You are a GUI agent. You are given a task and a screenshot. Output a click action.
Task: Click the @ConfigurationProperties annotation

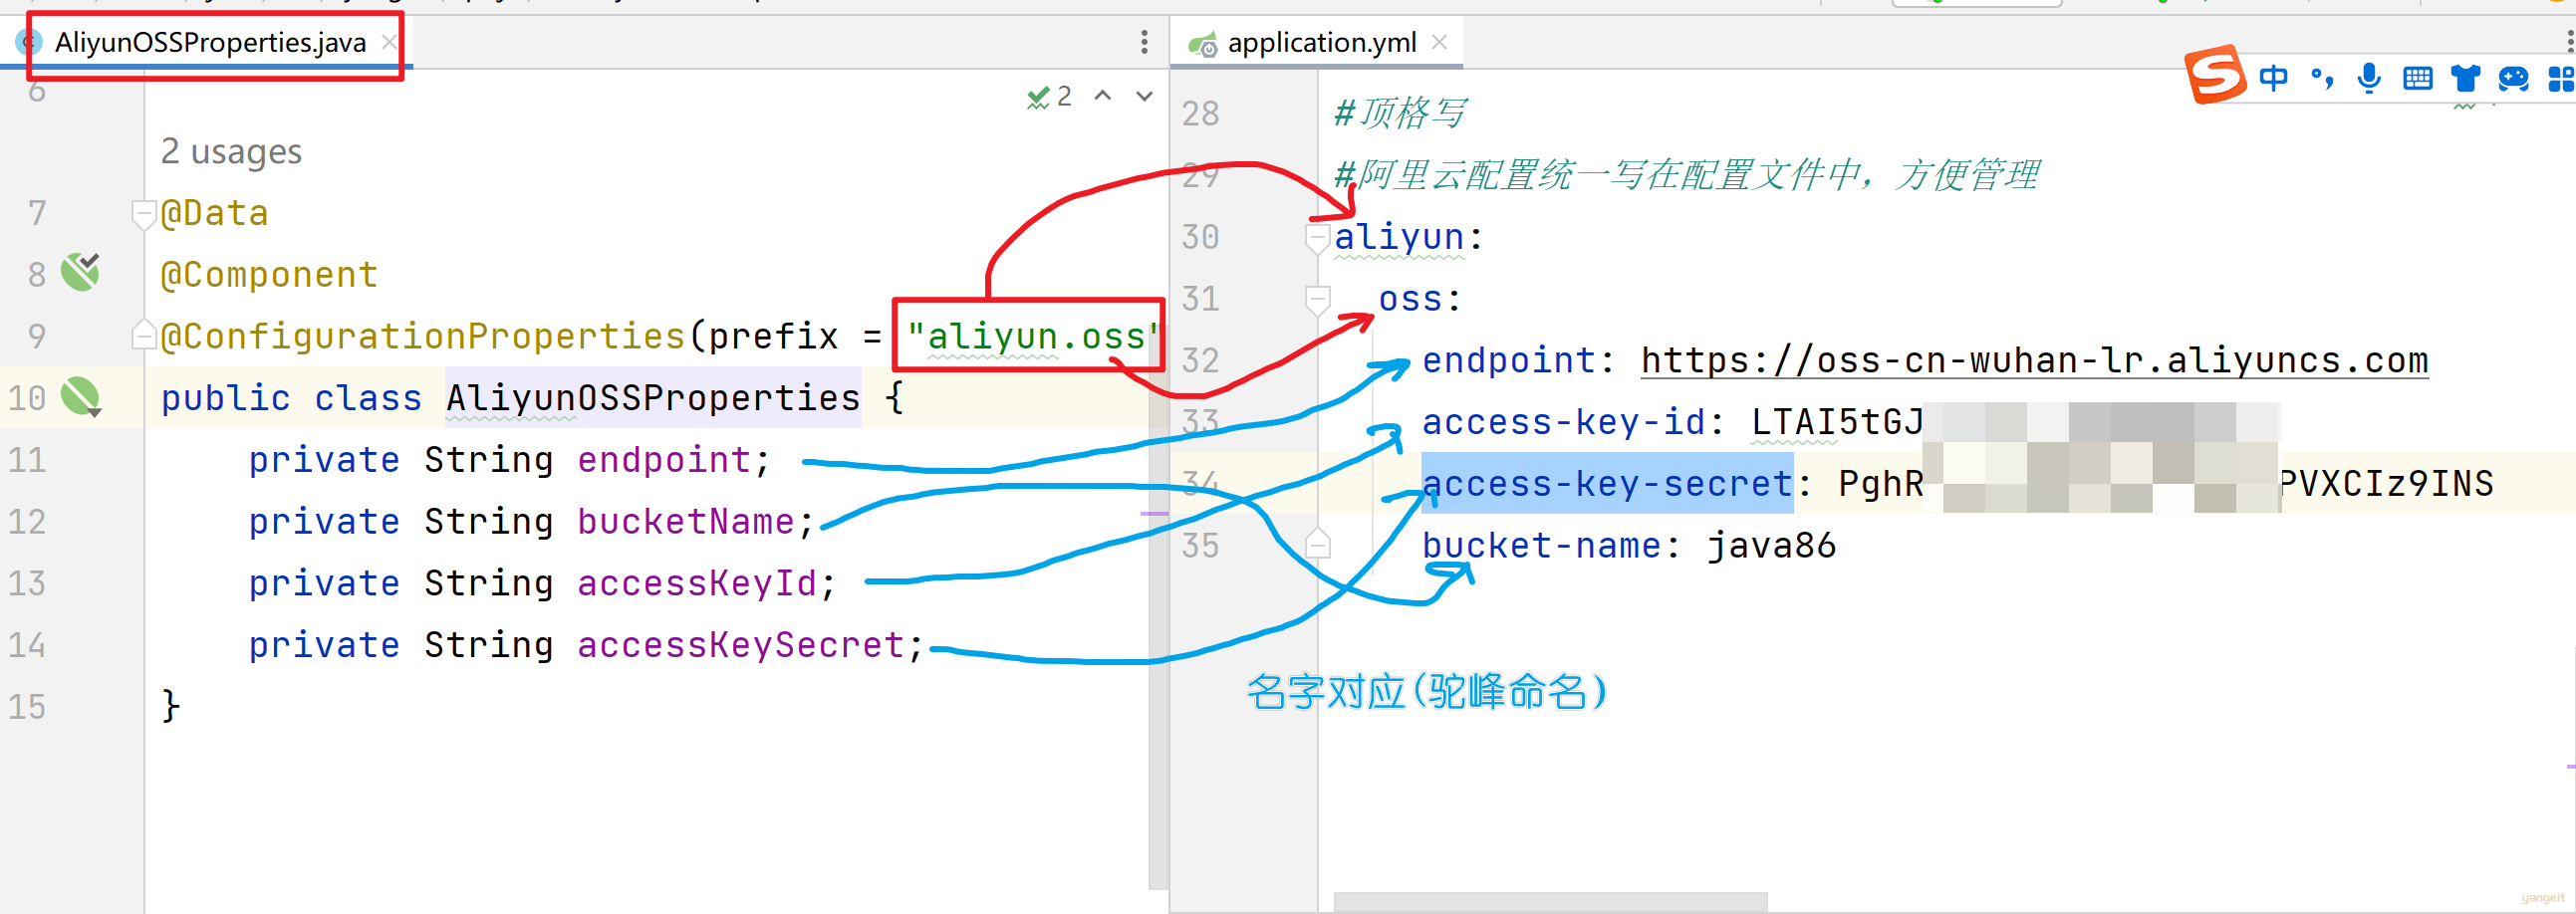[423, 337]
